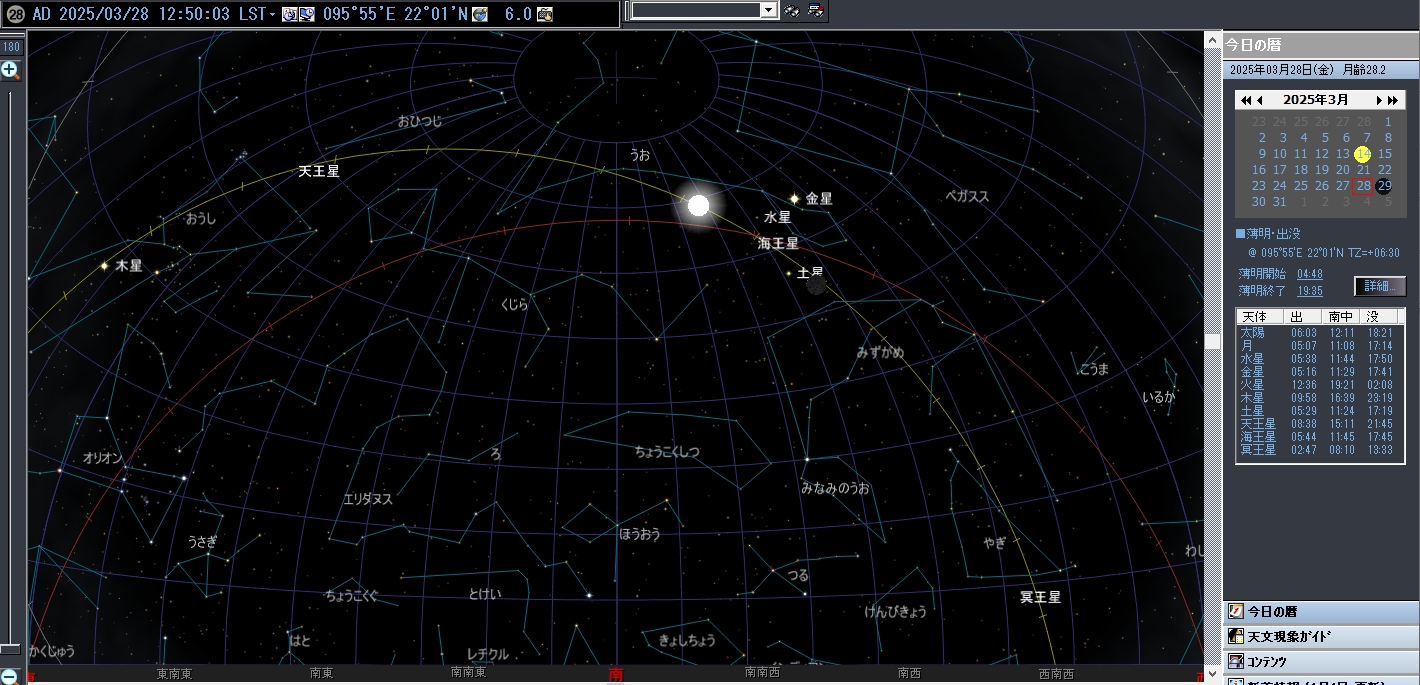Open the 今日の暦 panel tab
This screenshot has width=1420, height=685.
1321,611
